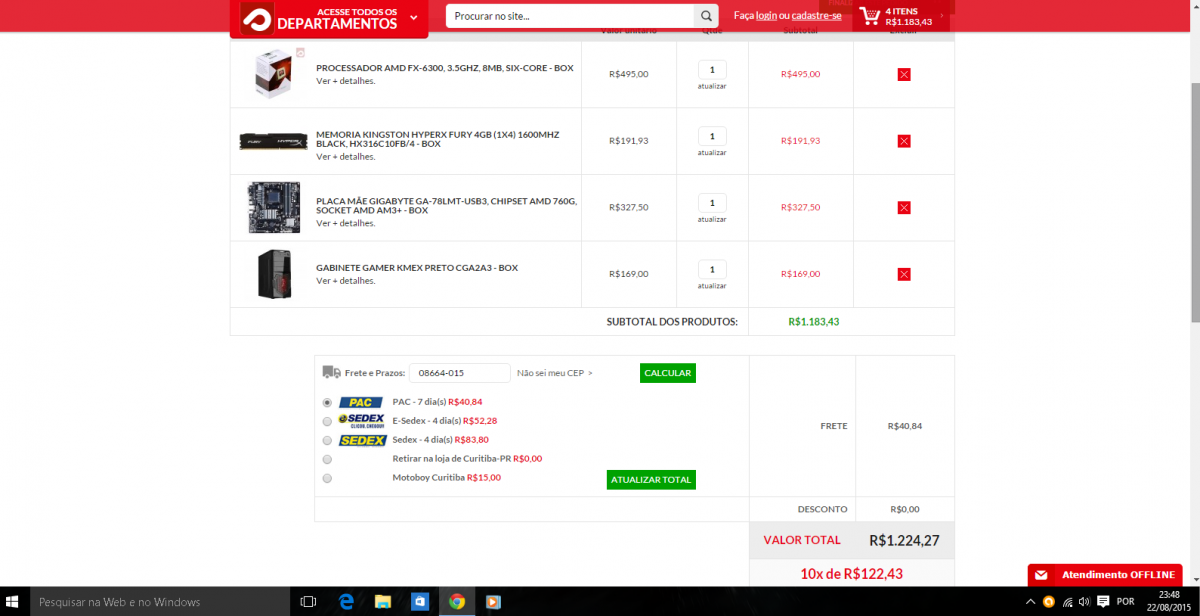The height and width of the screenshot is (616, 1200).
Task: Click the 'Pesquisar na Web e no Windows' box
Action: click(159, 602)
